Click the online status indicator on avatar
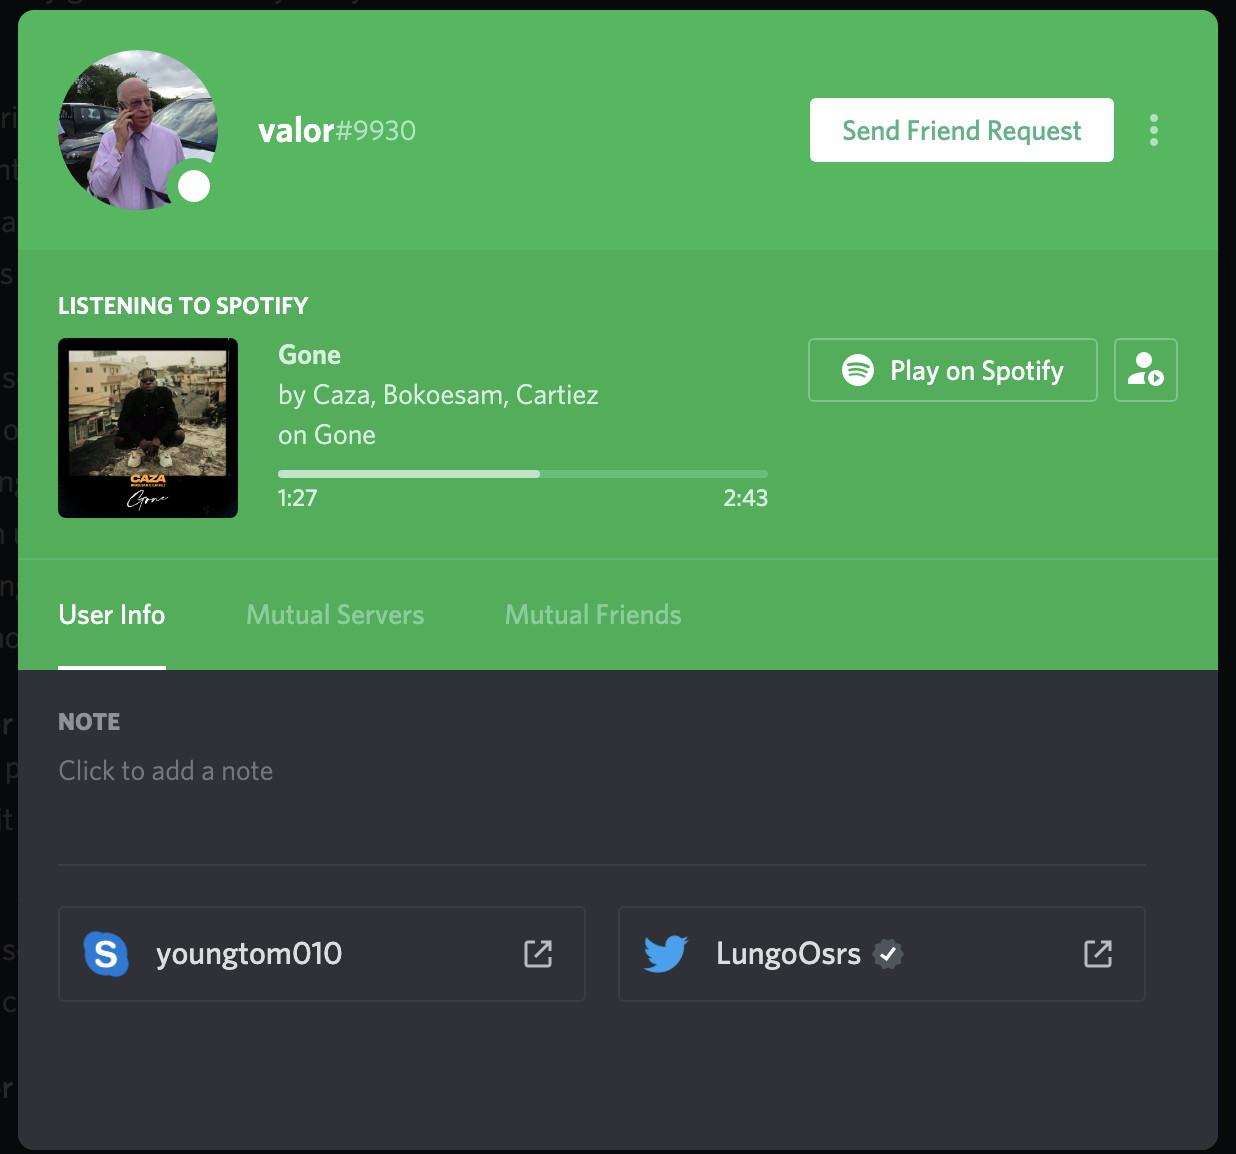 point(194,186)
